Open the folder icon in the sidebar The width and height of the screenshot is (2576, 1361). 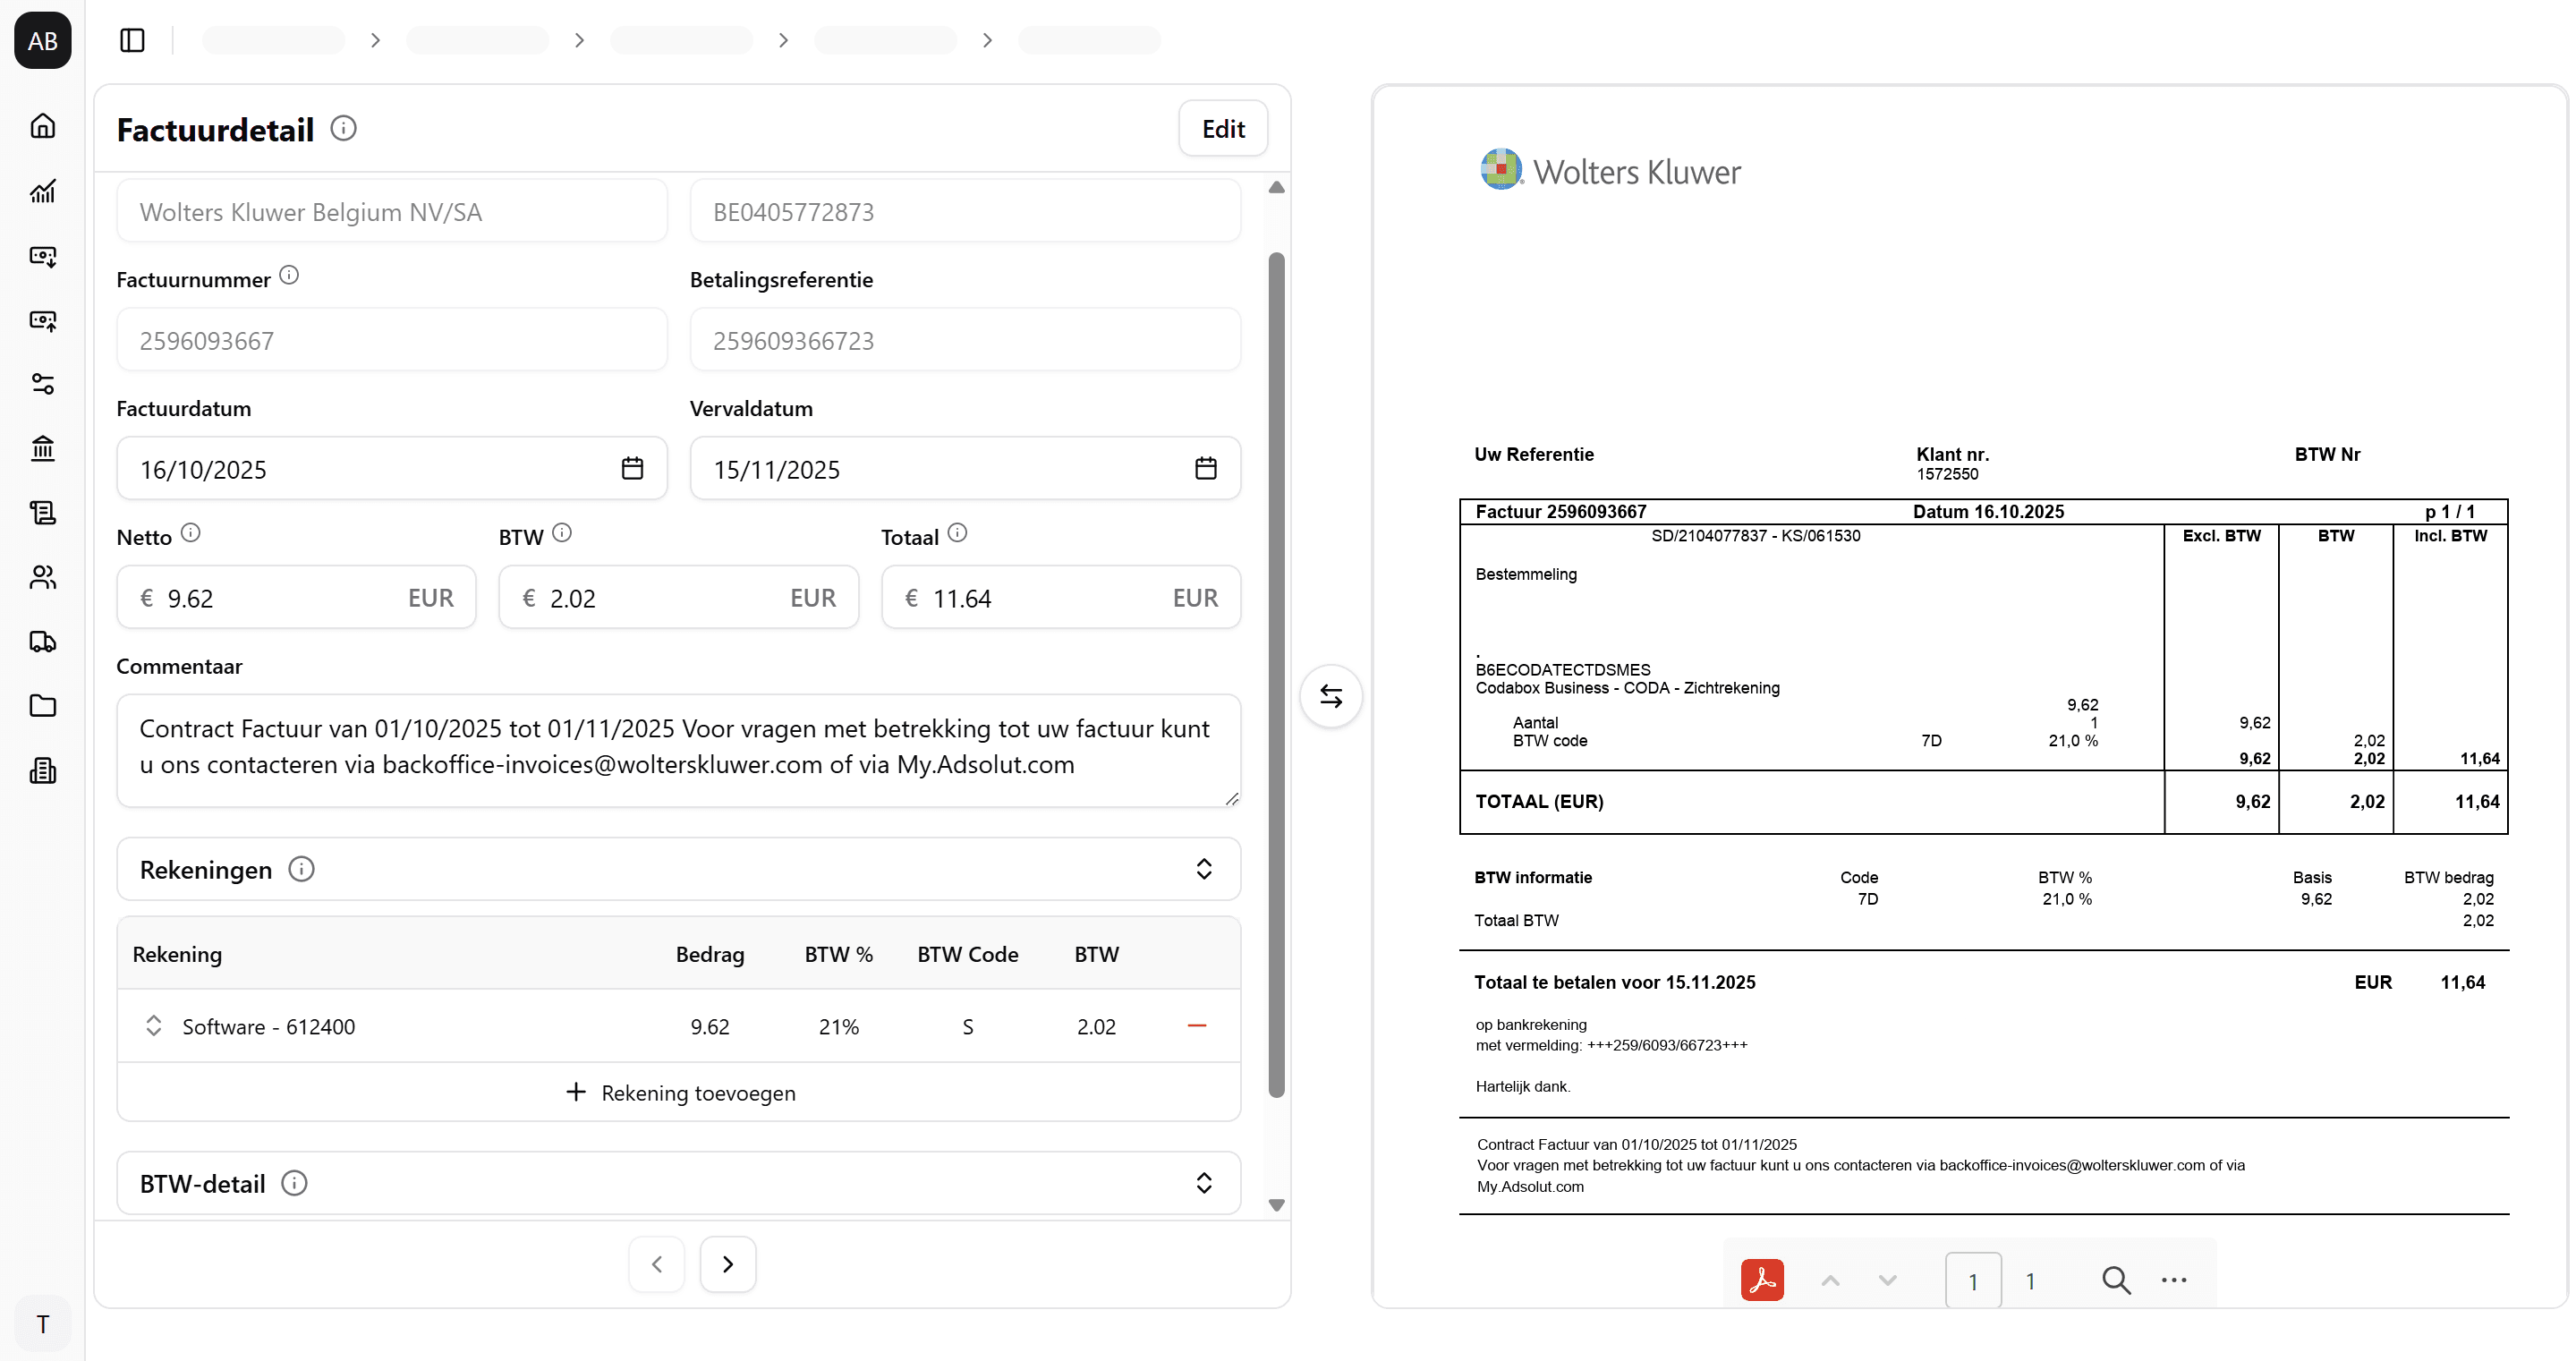[42, 706]
